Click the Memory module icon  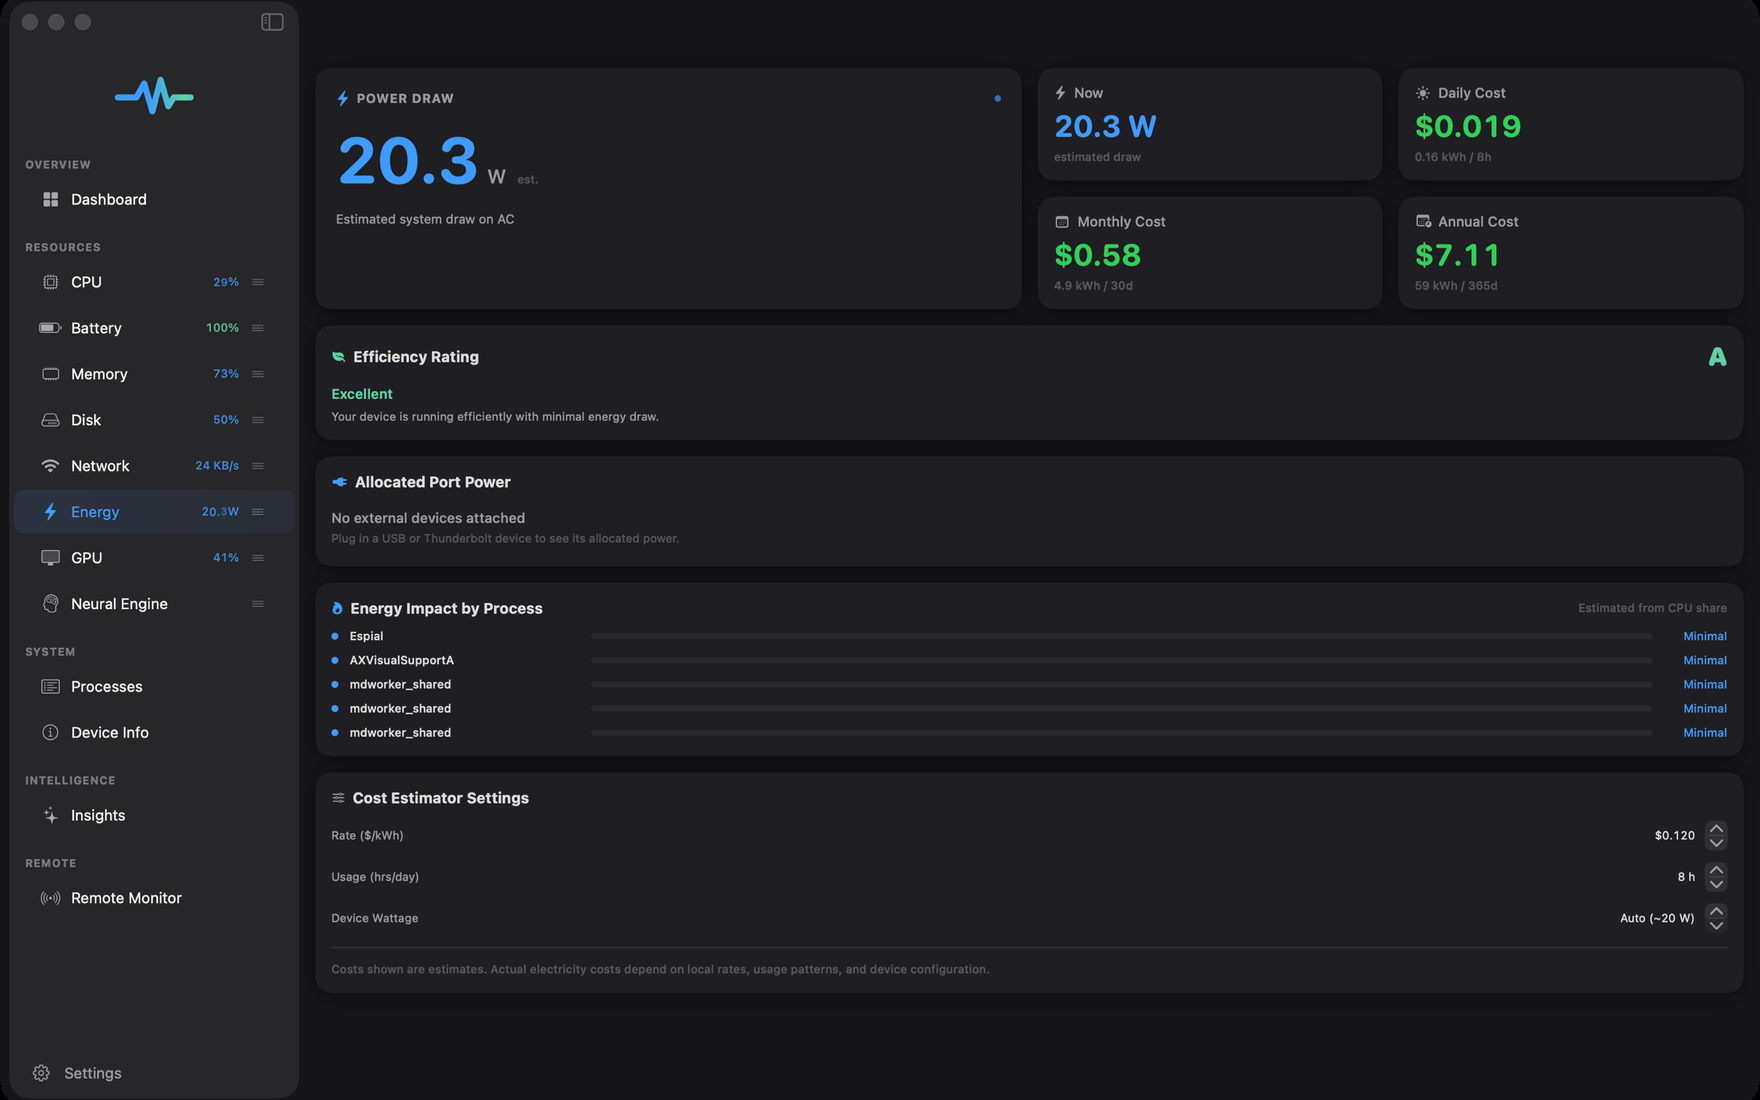pyautogui.click(x=50, y=374)
